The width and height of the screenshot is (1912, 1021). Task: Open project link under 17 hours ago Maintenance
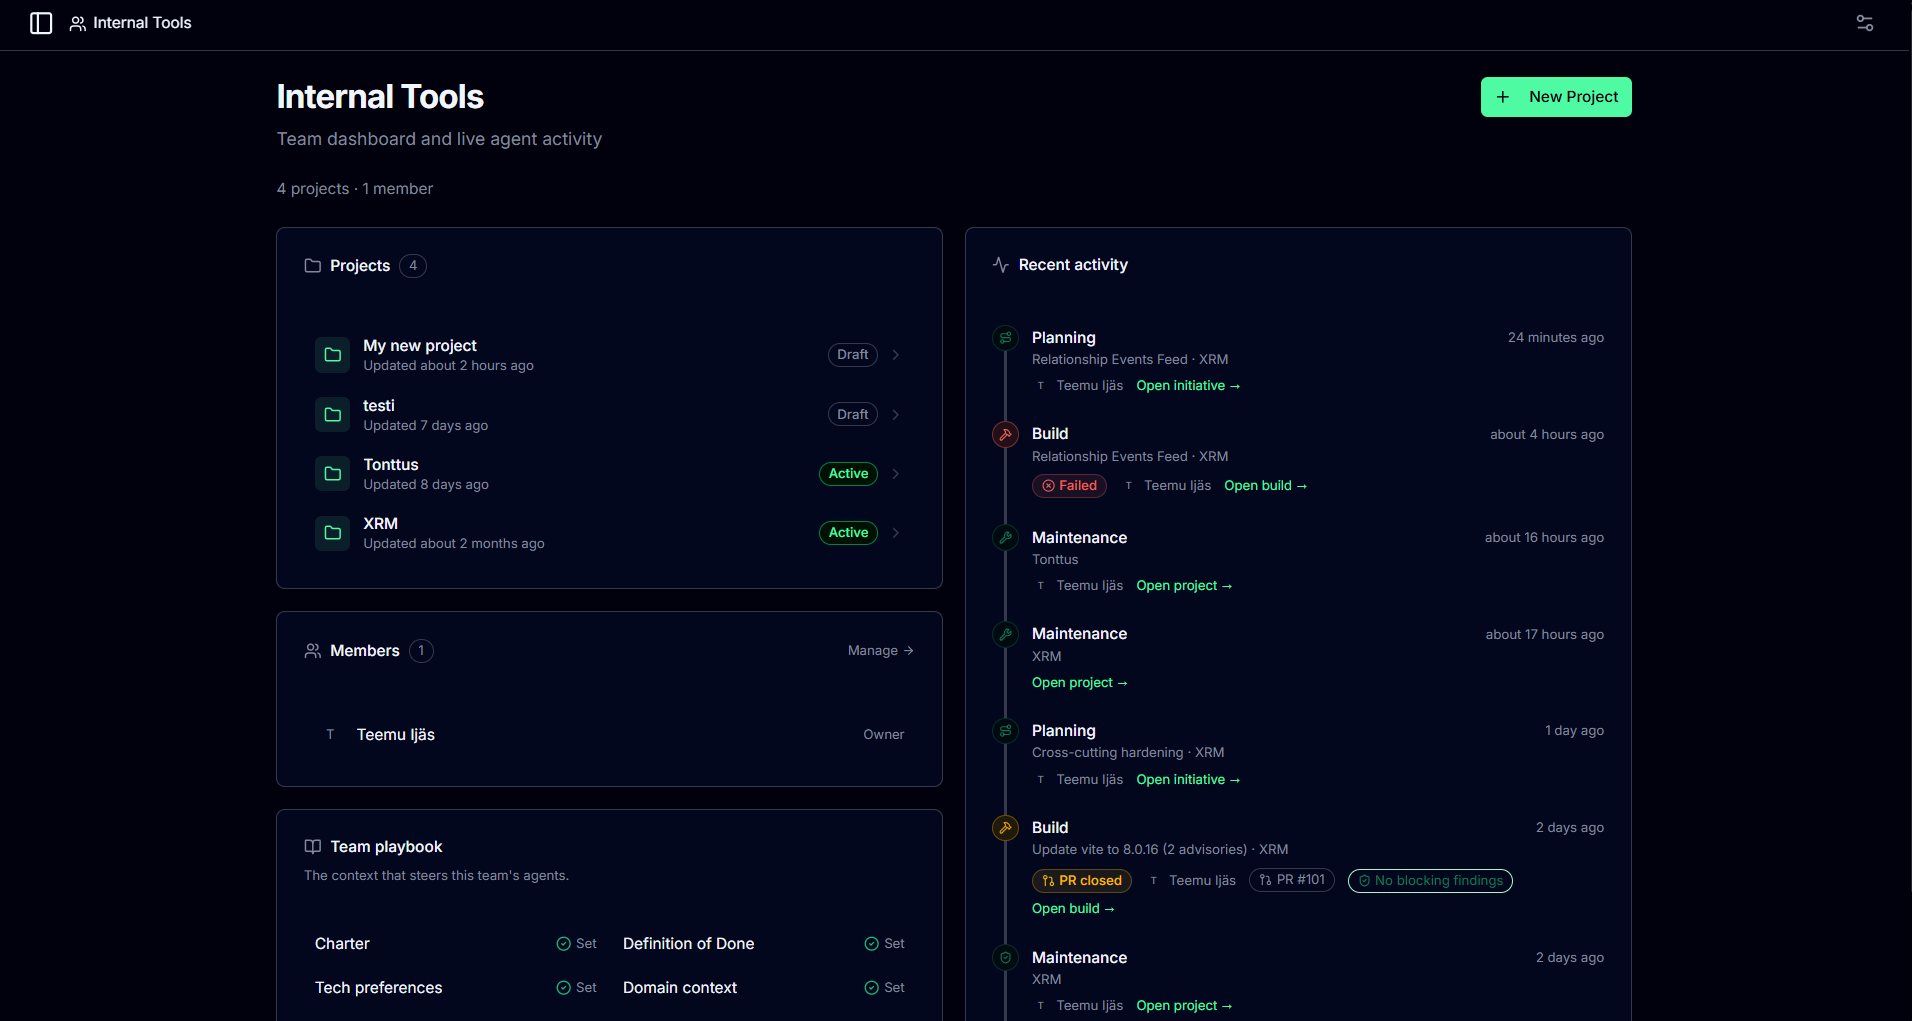[1080, 683]
